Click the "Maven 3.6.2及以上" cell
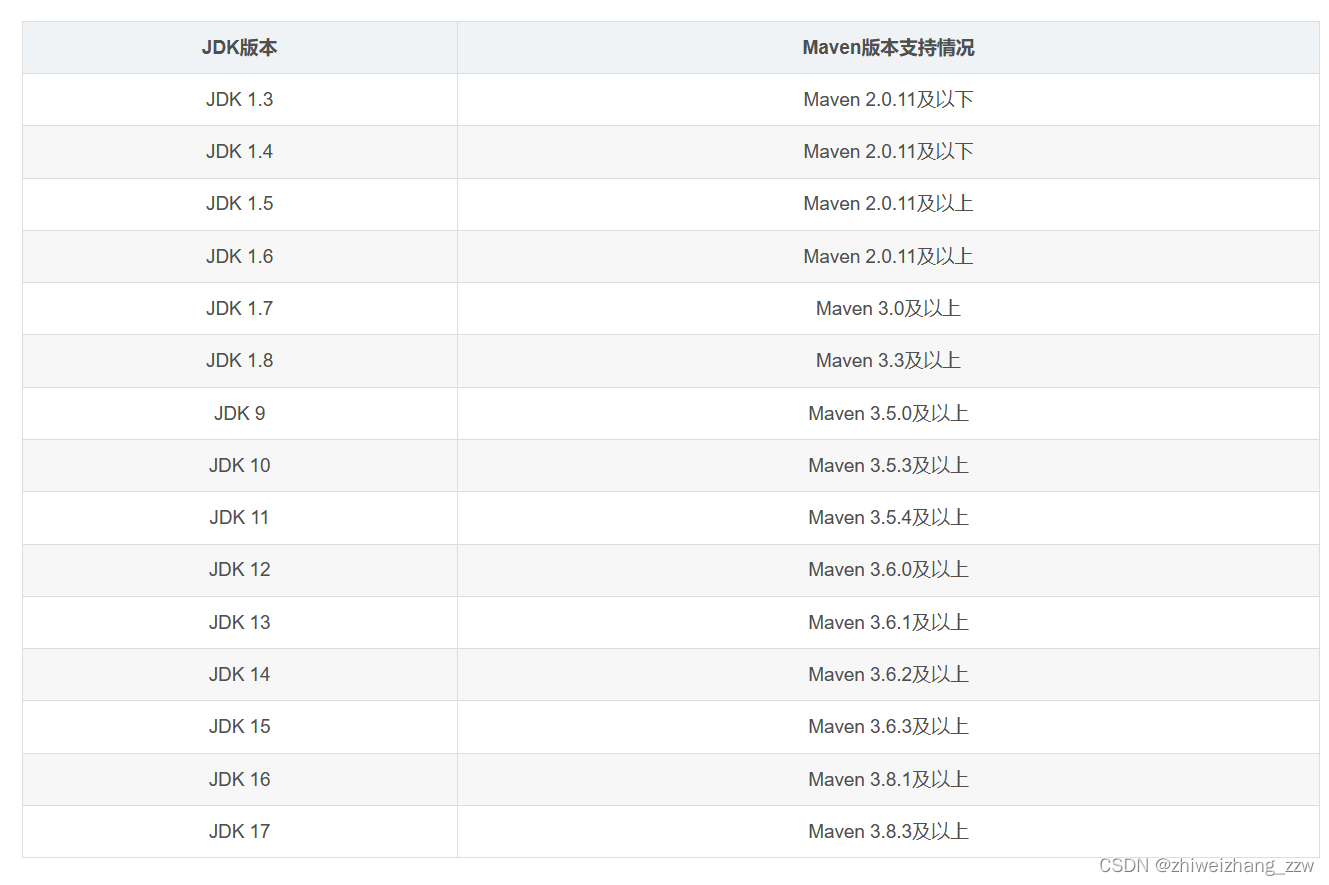The height and width of the screenshot is (885, 1329). pos(888,675)
